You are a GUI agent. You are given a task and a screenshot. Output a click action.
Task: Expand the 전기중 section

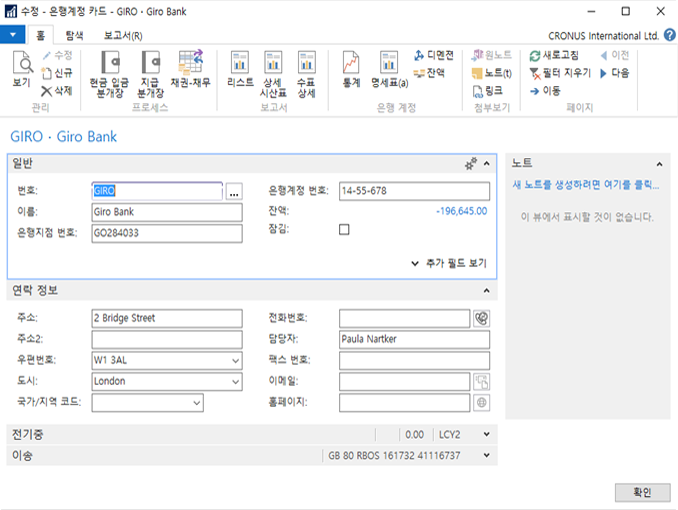tap(486, 434)
